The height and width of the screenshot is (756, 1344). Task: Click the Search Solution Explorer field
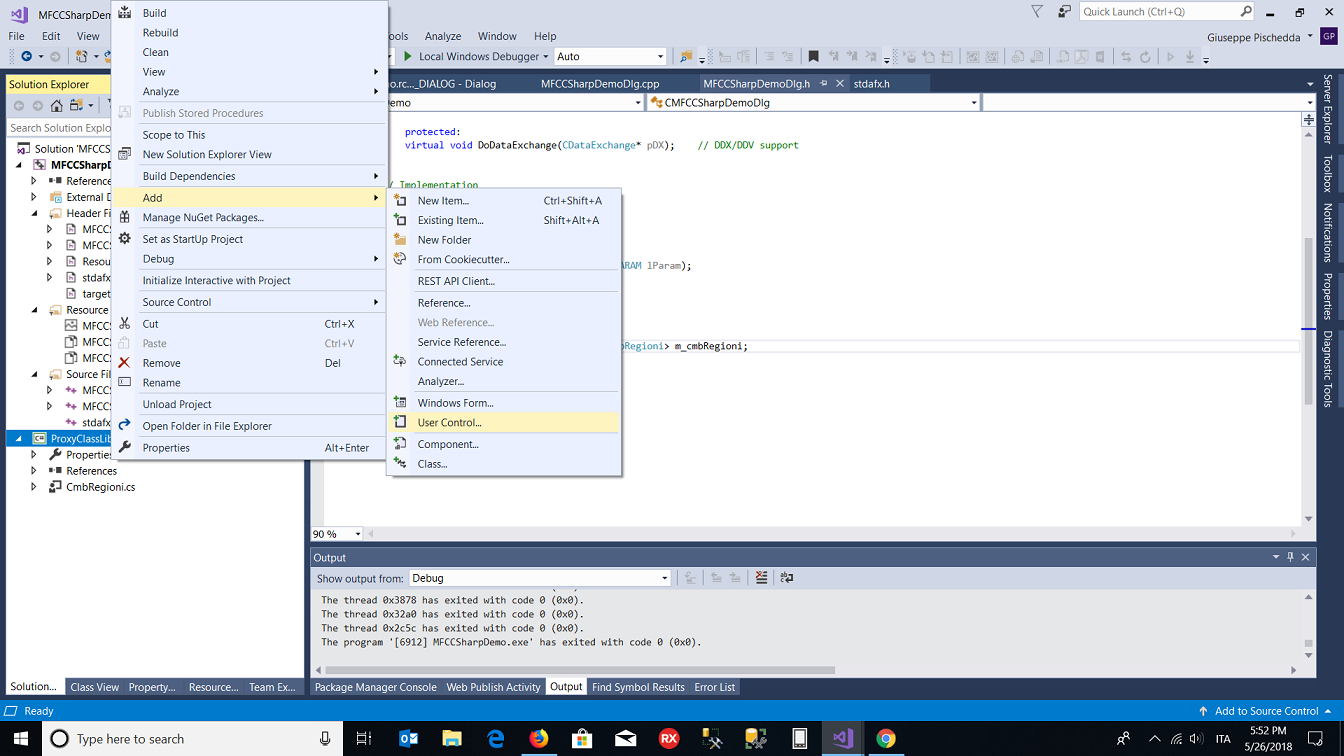pyautogui.click(x=58, y=128)
